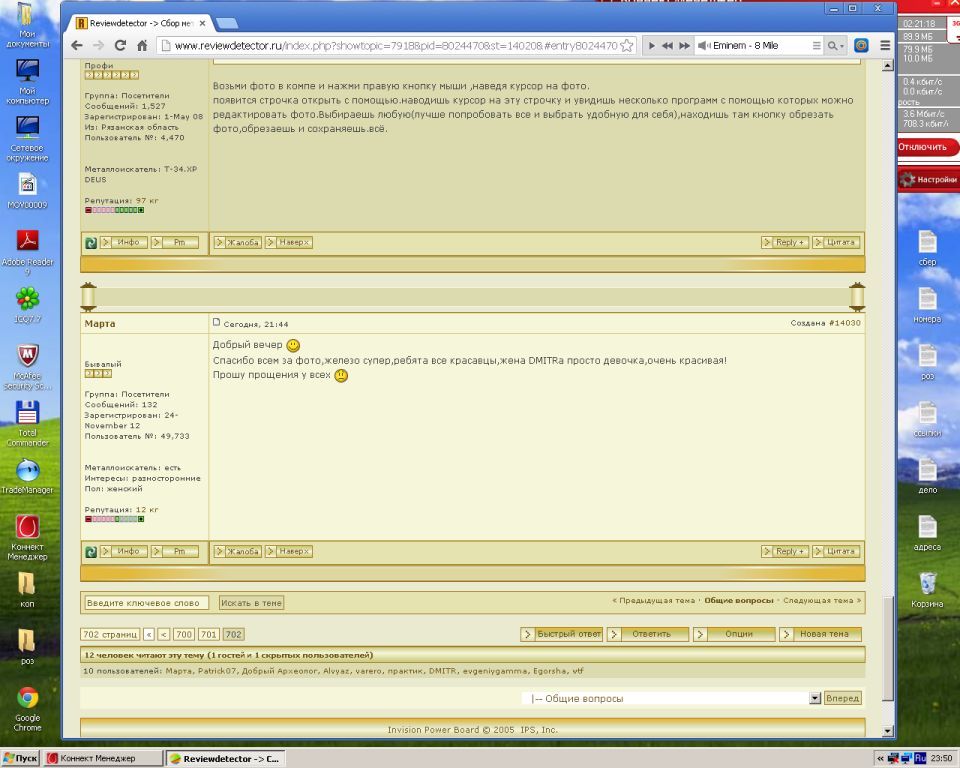Open the Корзина recycle bin icon
Screen dimensions: 960x768
[927, 588]
